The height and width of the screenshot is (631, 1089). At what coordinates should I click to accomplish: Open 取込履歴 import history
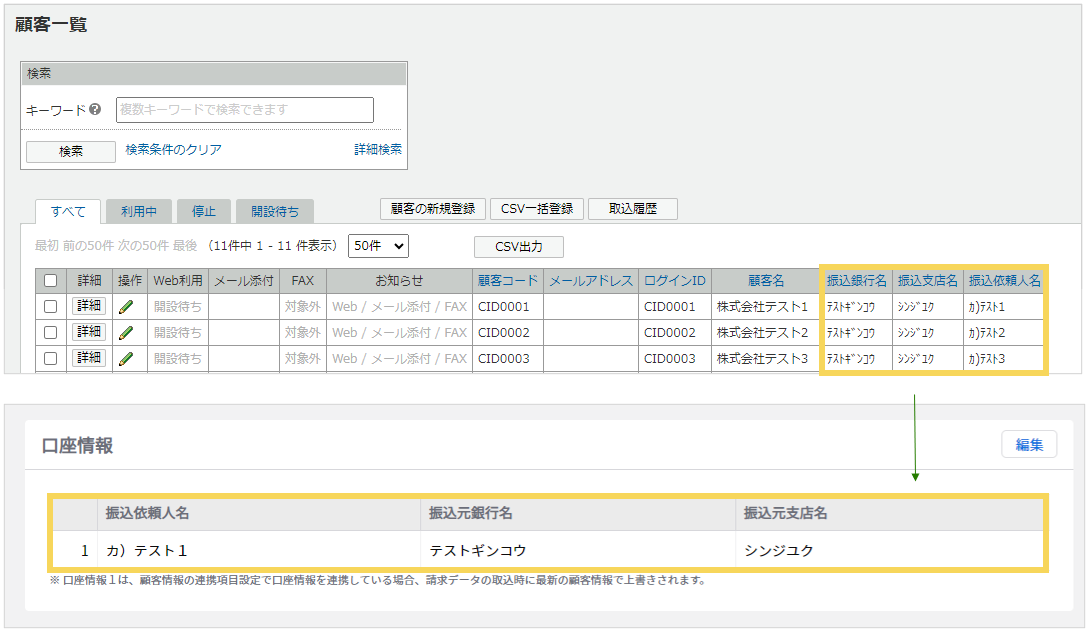[x=633, y=209]
